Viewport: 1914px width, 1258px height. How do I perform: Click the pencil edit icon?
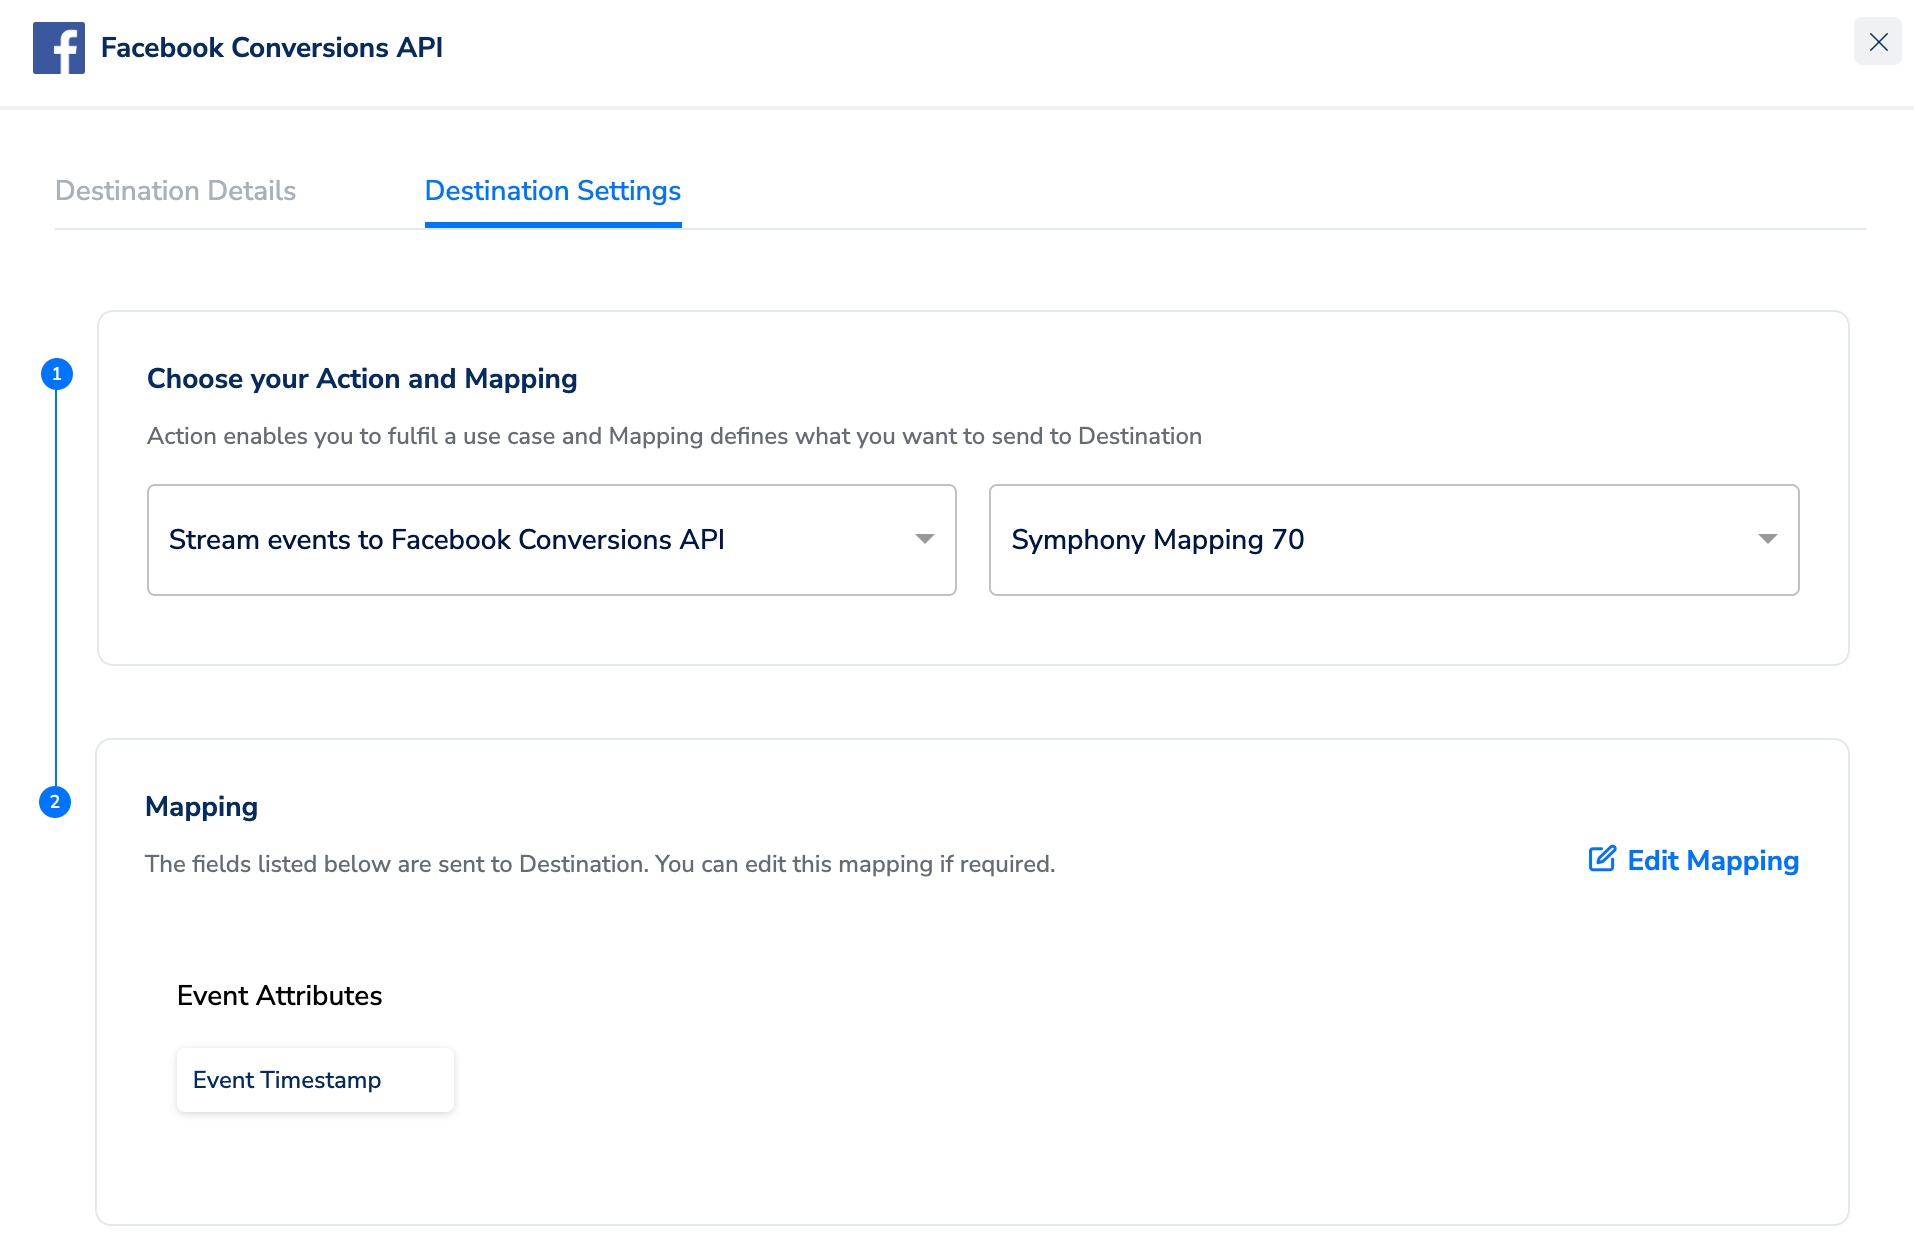pos(1602,859)
